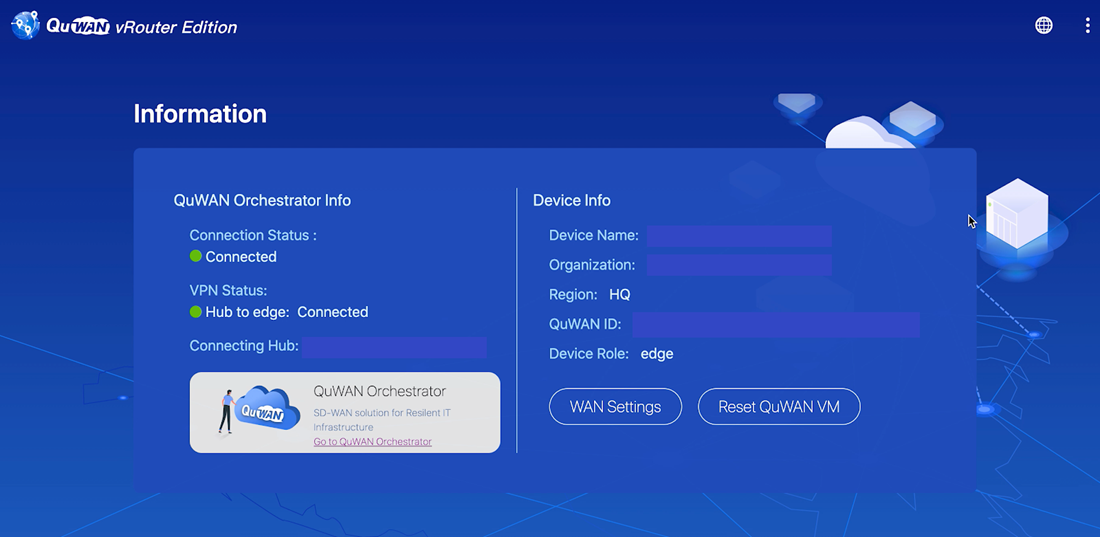This screenshot has width=1100, height=537.
Task: Click the green Connection Status indicator dot
Action: point(196,257)
